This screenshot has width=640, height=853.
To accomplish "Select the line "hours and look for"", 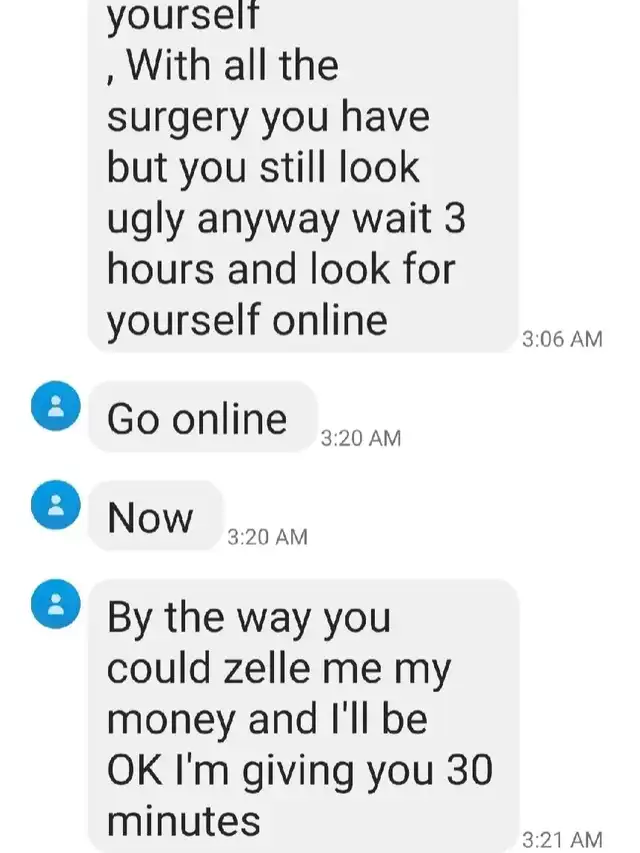I will [x=281, y=269].
